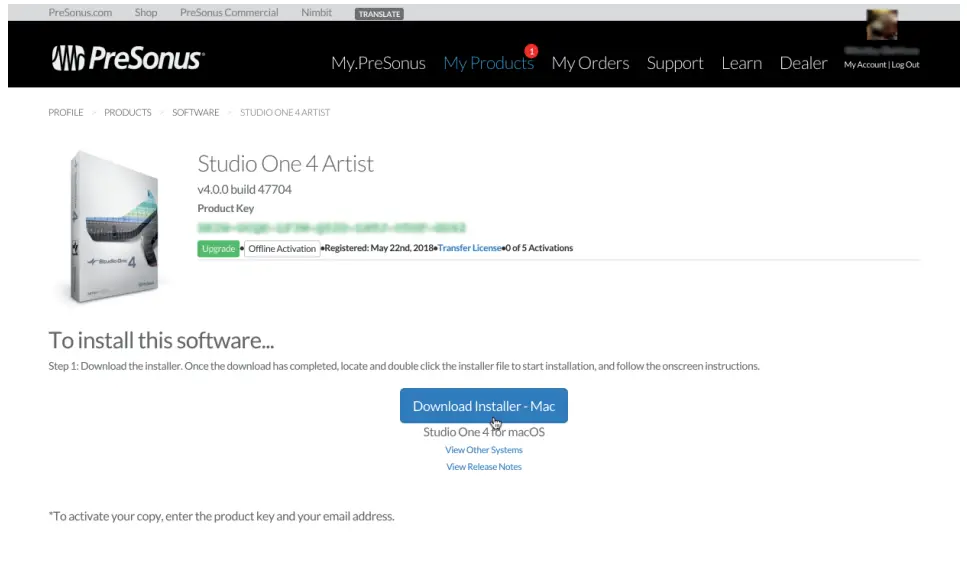Click version text v4.0.0 build 47704

[244, 189]
